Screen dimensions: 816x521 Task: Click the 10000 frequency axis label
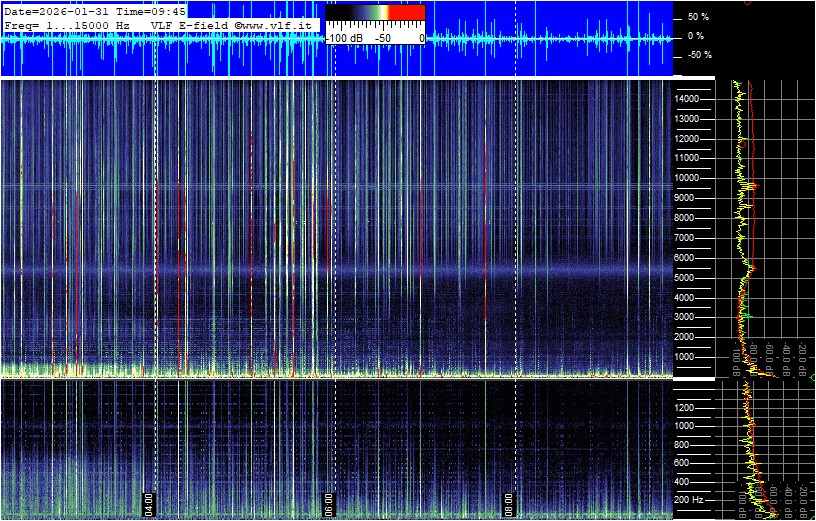687,178
